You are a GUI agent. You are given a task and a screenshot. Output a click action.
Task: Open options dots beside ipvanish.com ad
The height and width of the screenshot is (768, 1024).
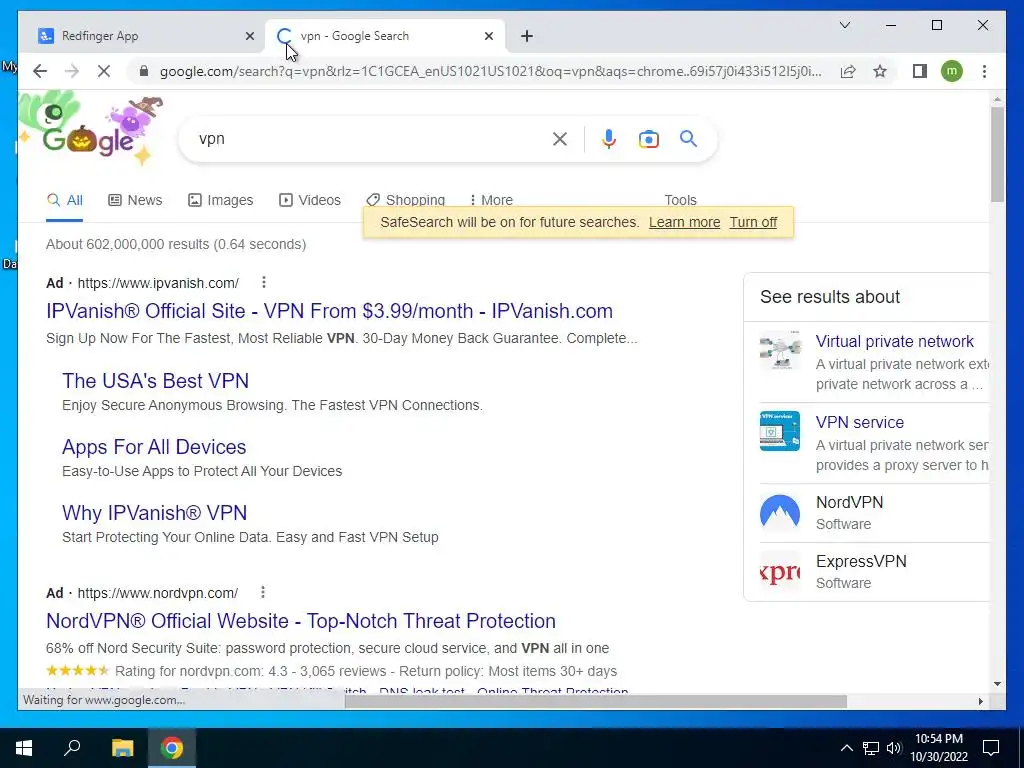pos(264,282)
